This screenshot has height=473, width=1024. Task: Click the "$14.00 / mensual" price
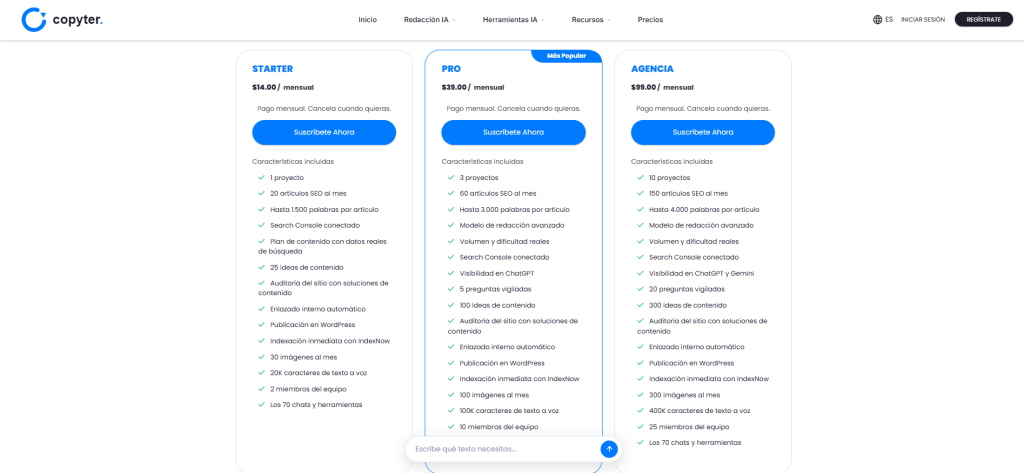pyautogui.click(x=283, y=88)
